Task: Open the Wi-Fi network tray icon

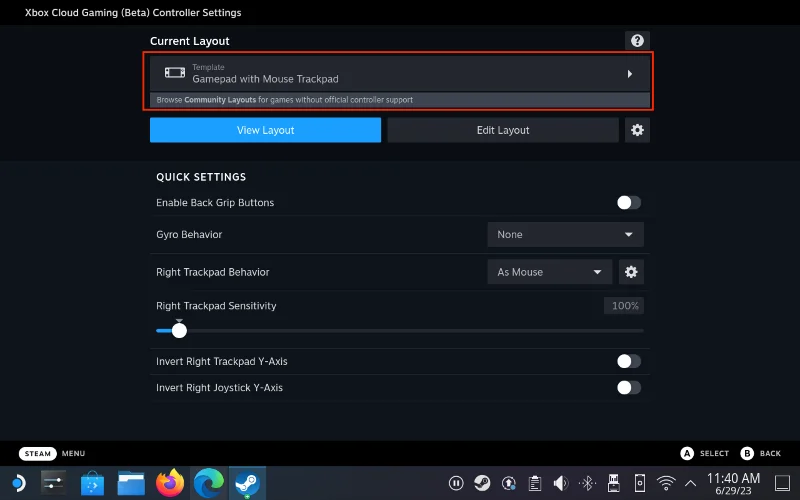Action: coord(667,483)
